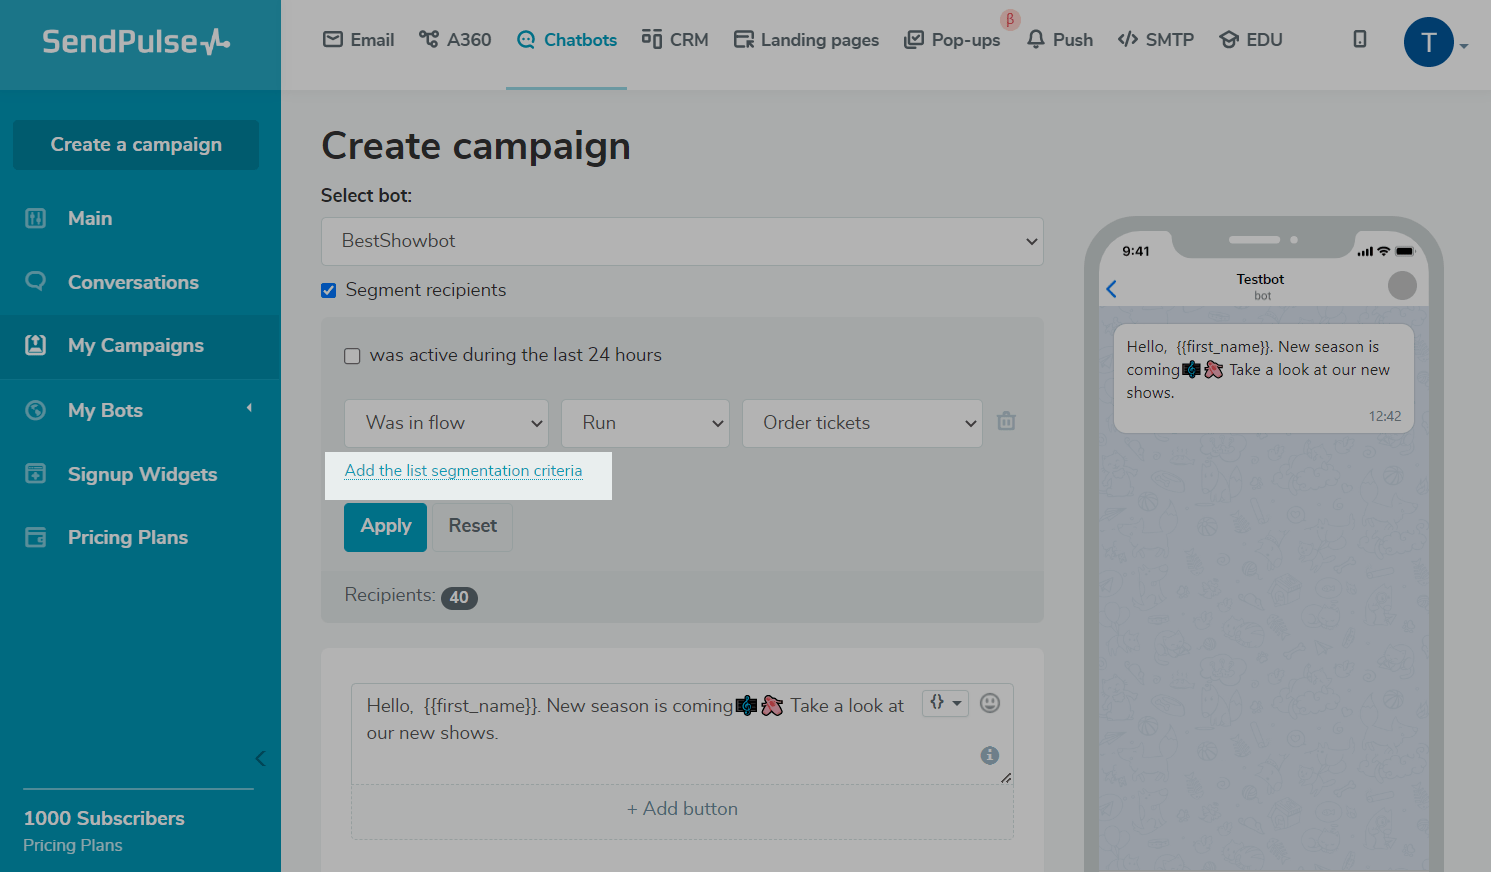
Task: Click the My Campaigns sidebar icon
Action: [35, 345]
